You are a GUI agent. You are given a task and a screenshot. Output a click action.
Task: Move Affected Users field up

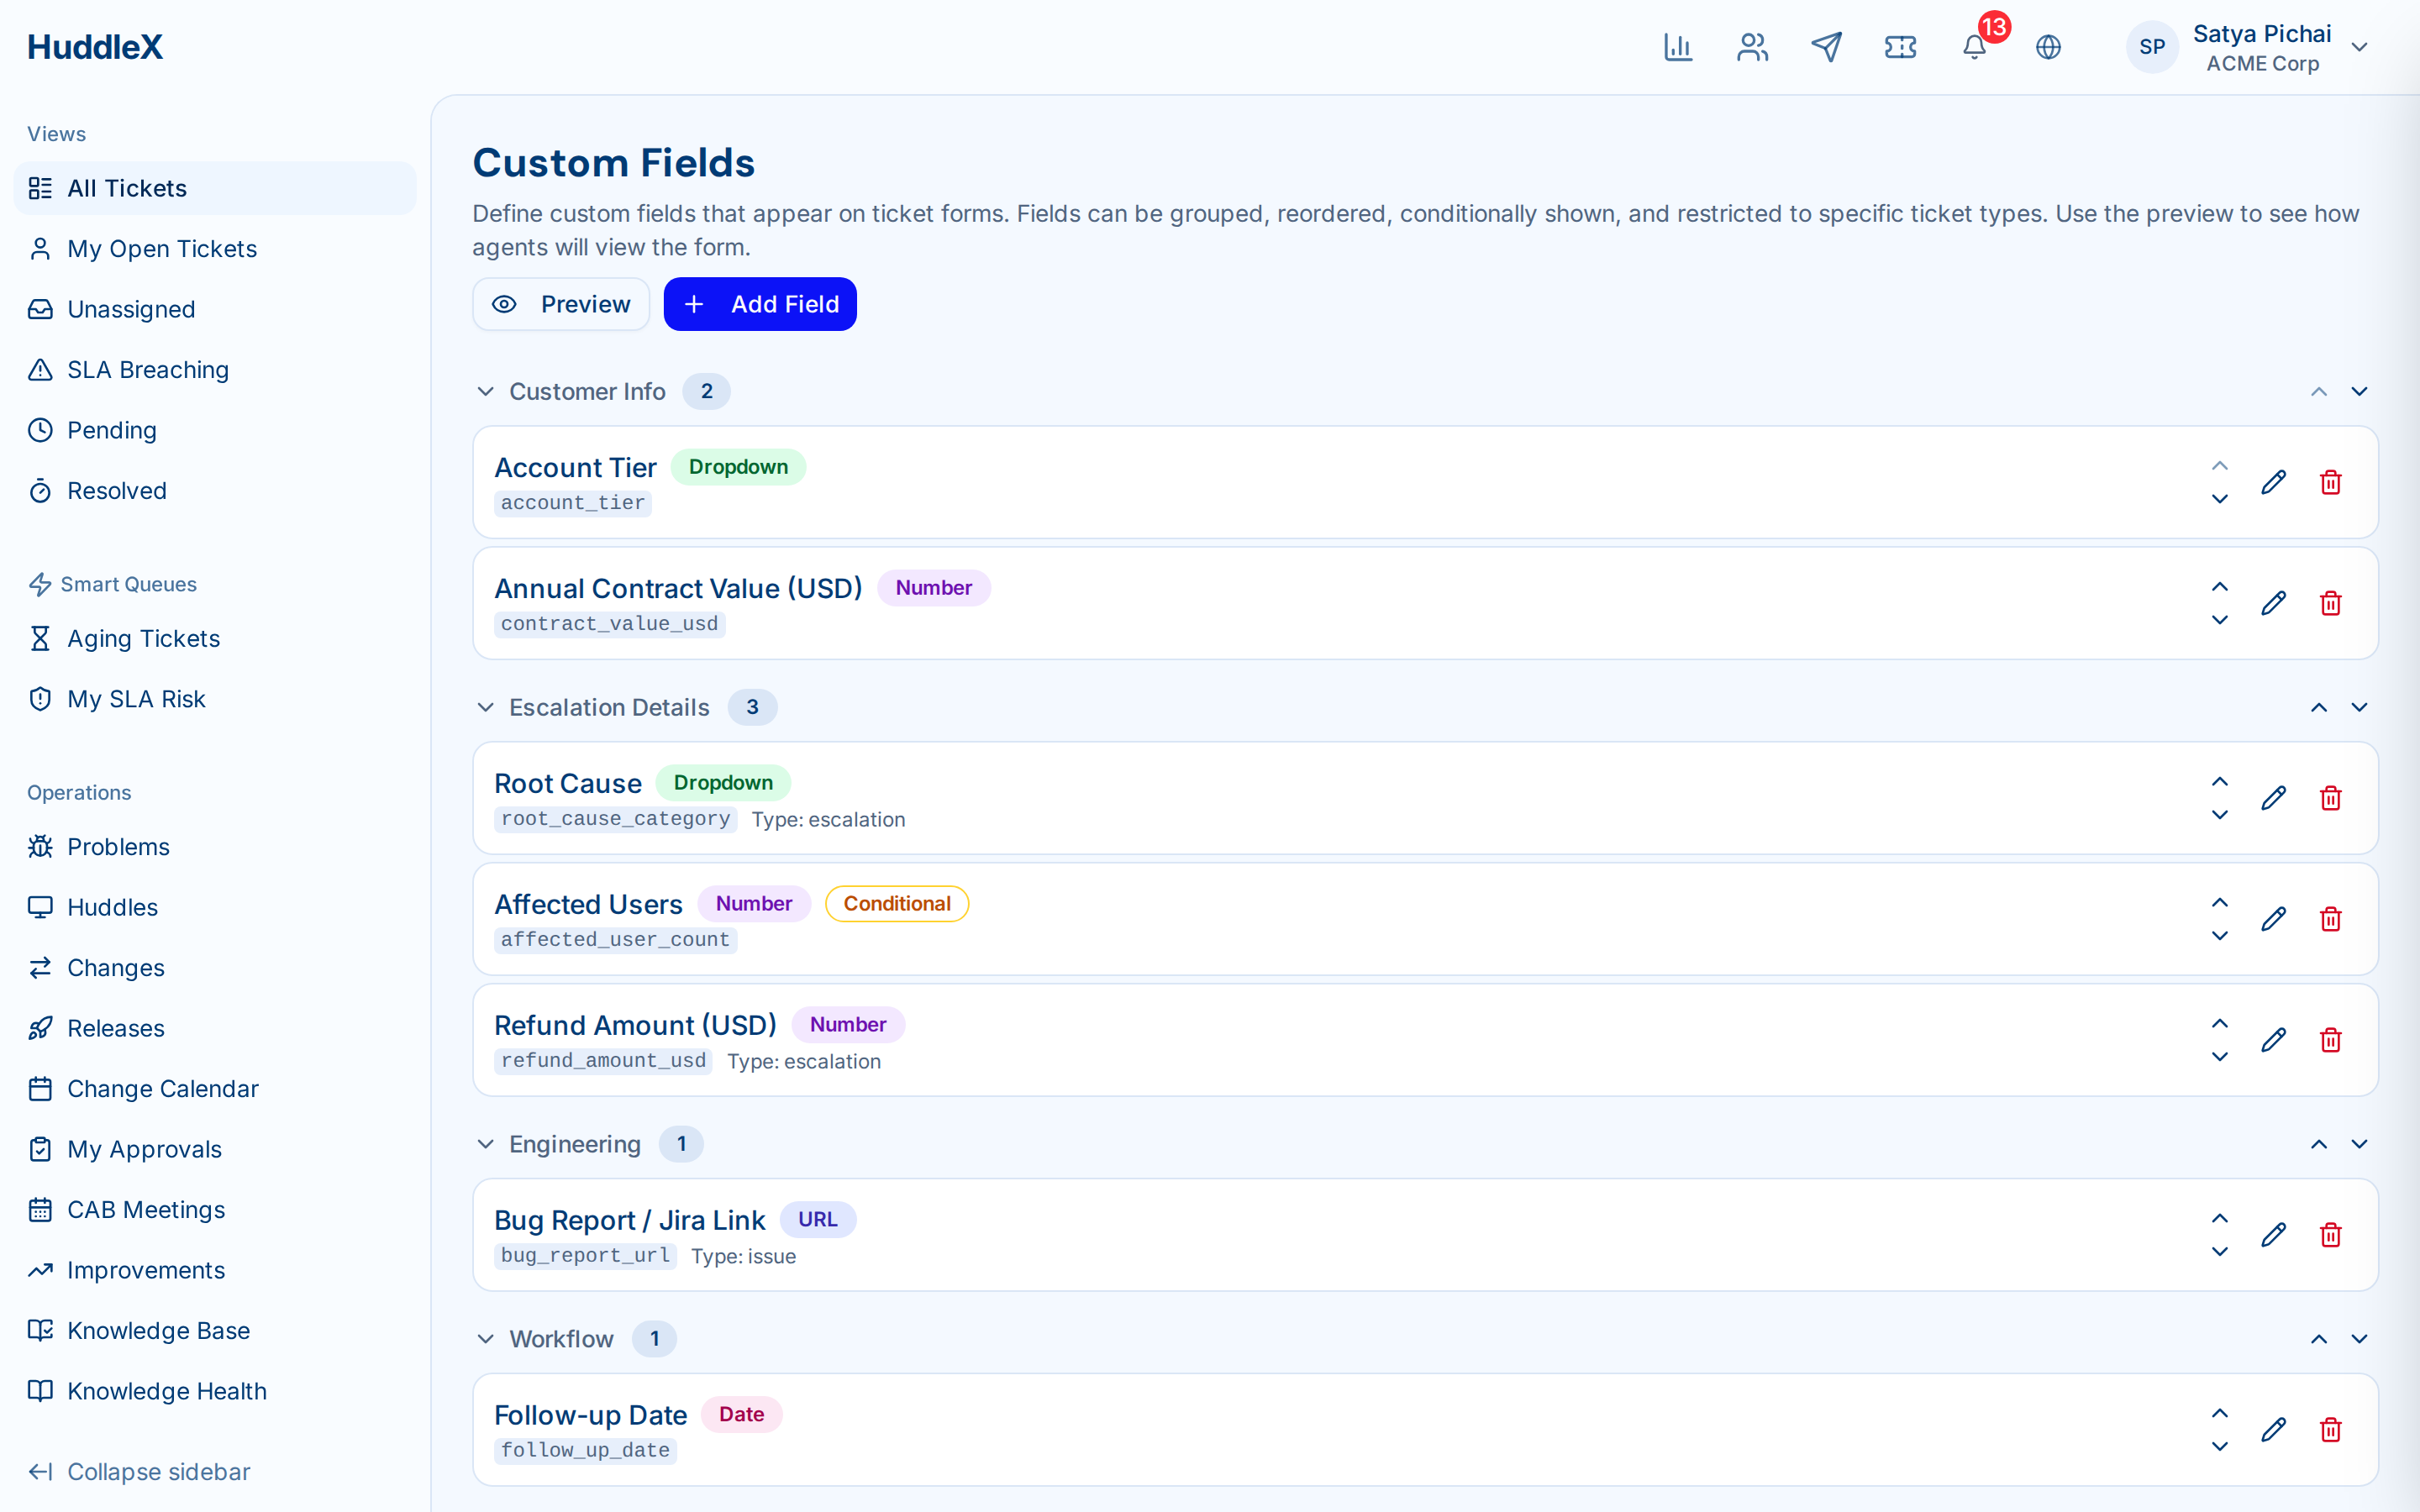tap(2219, 902)
